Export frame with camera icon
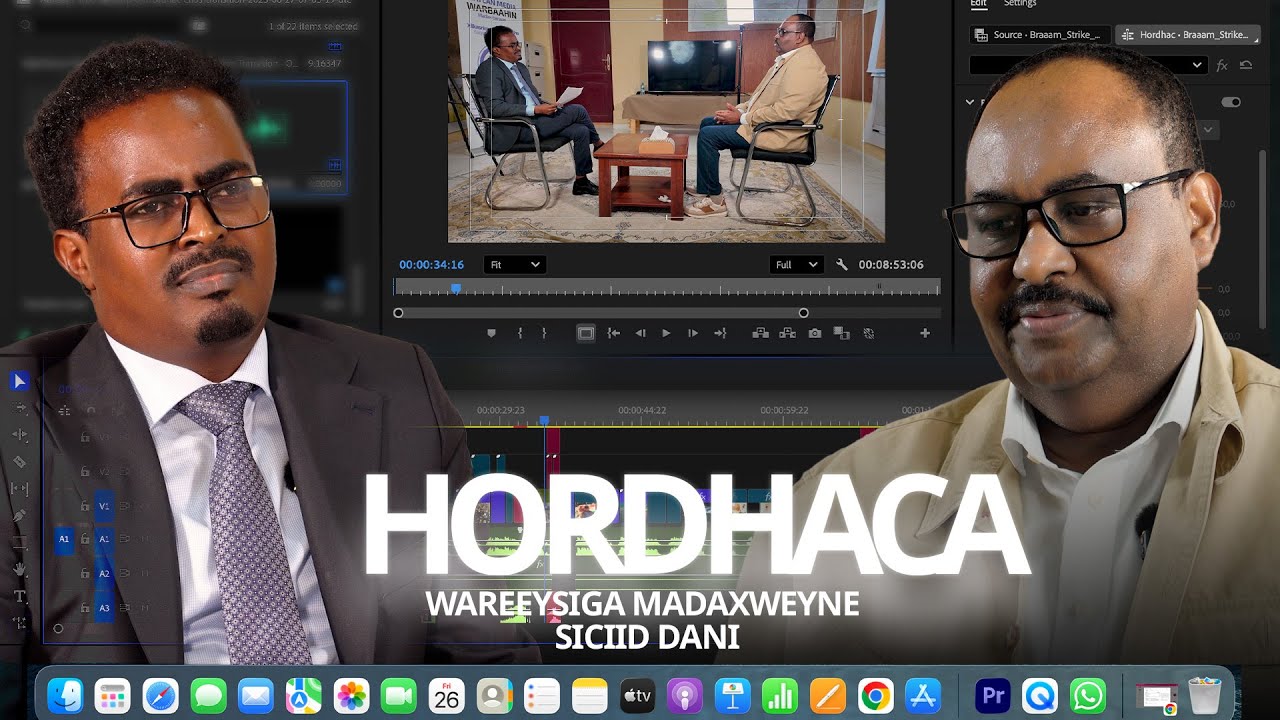Image resolution: width=1280 pixels, height=720 pixels. pos(815,333)
